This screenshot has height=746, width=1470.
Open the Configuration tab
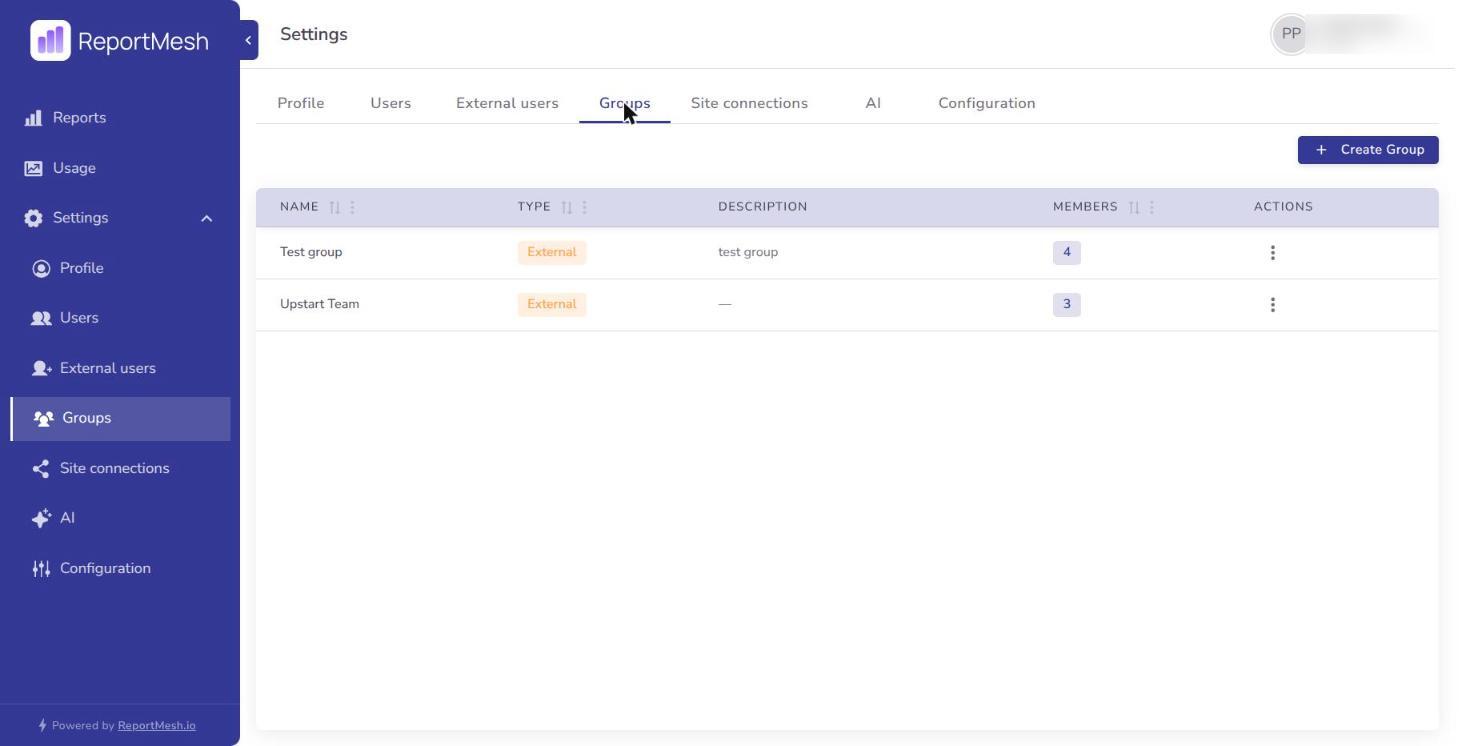986,103
